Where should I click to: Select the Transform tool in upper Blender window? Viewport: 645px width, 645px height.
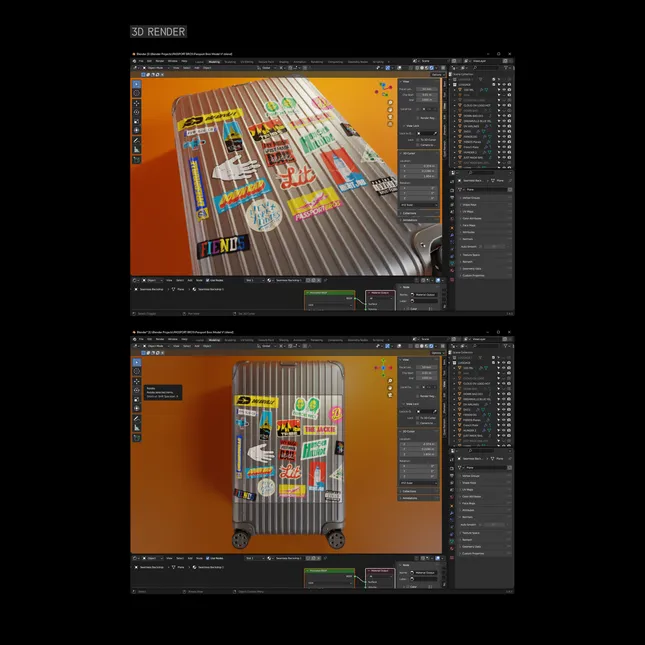click(x=137, y=130)
